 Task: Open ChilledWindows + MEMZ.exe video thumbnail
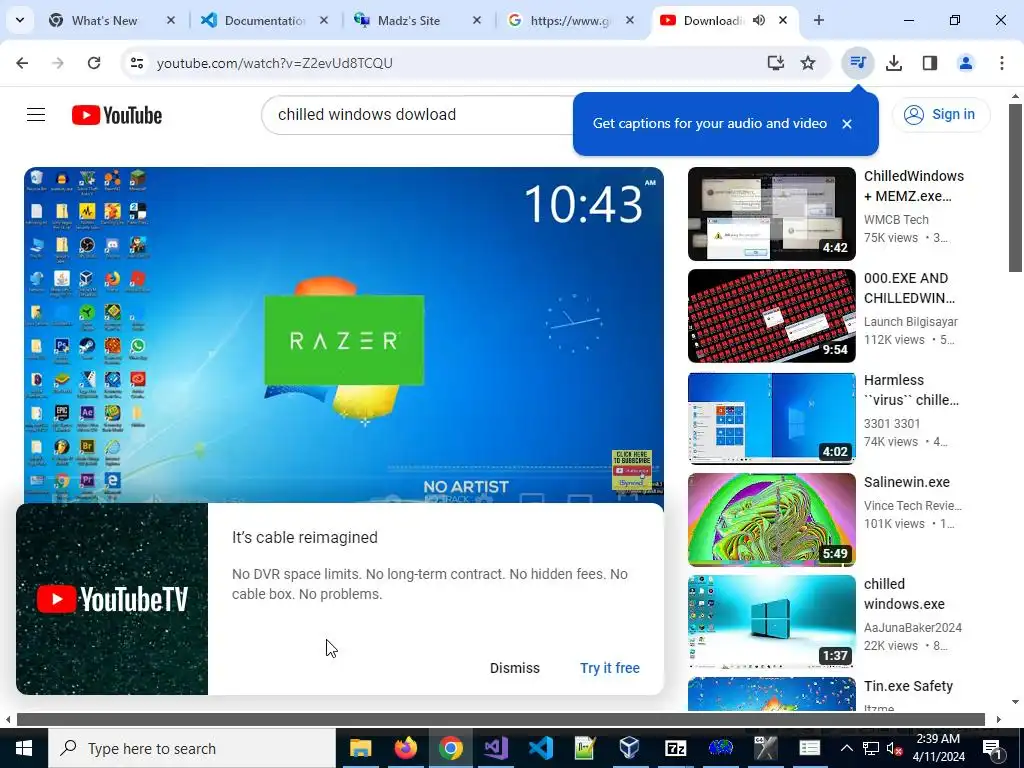tap(772, 214)
